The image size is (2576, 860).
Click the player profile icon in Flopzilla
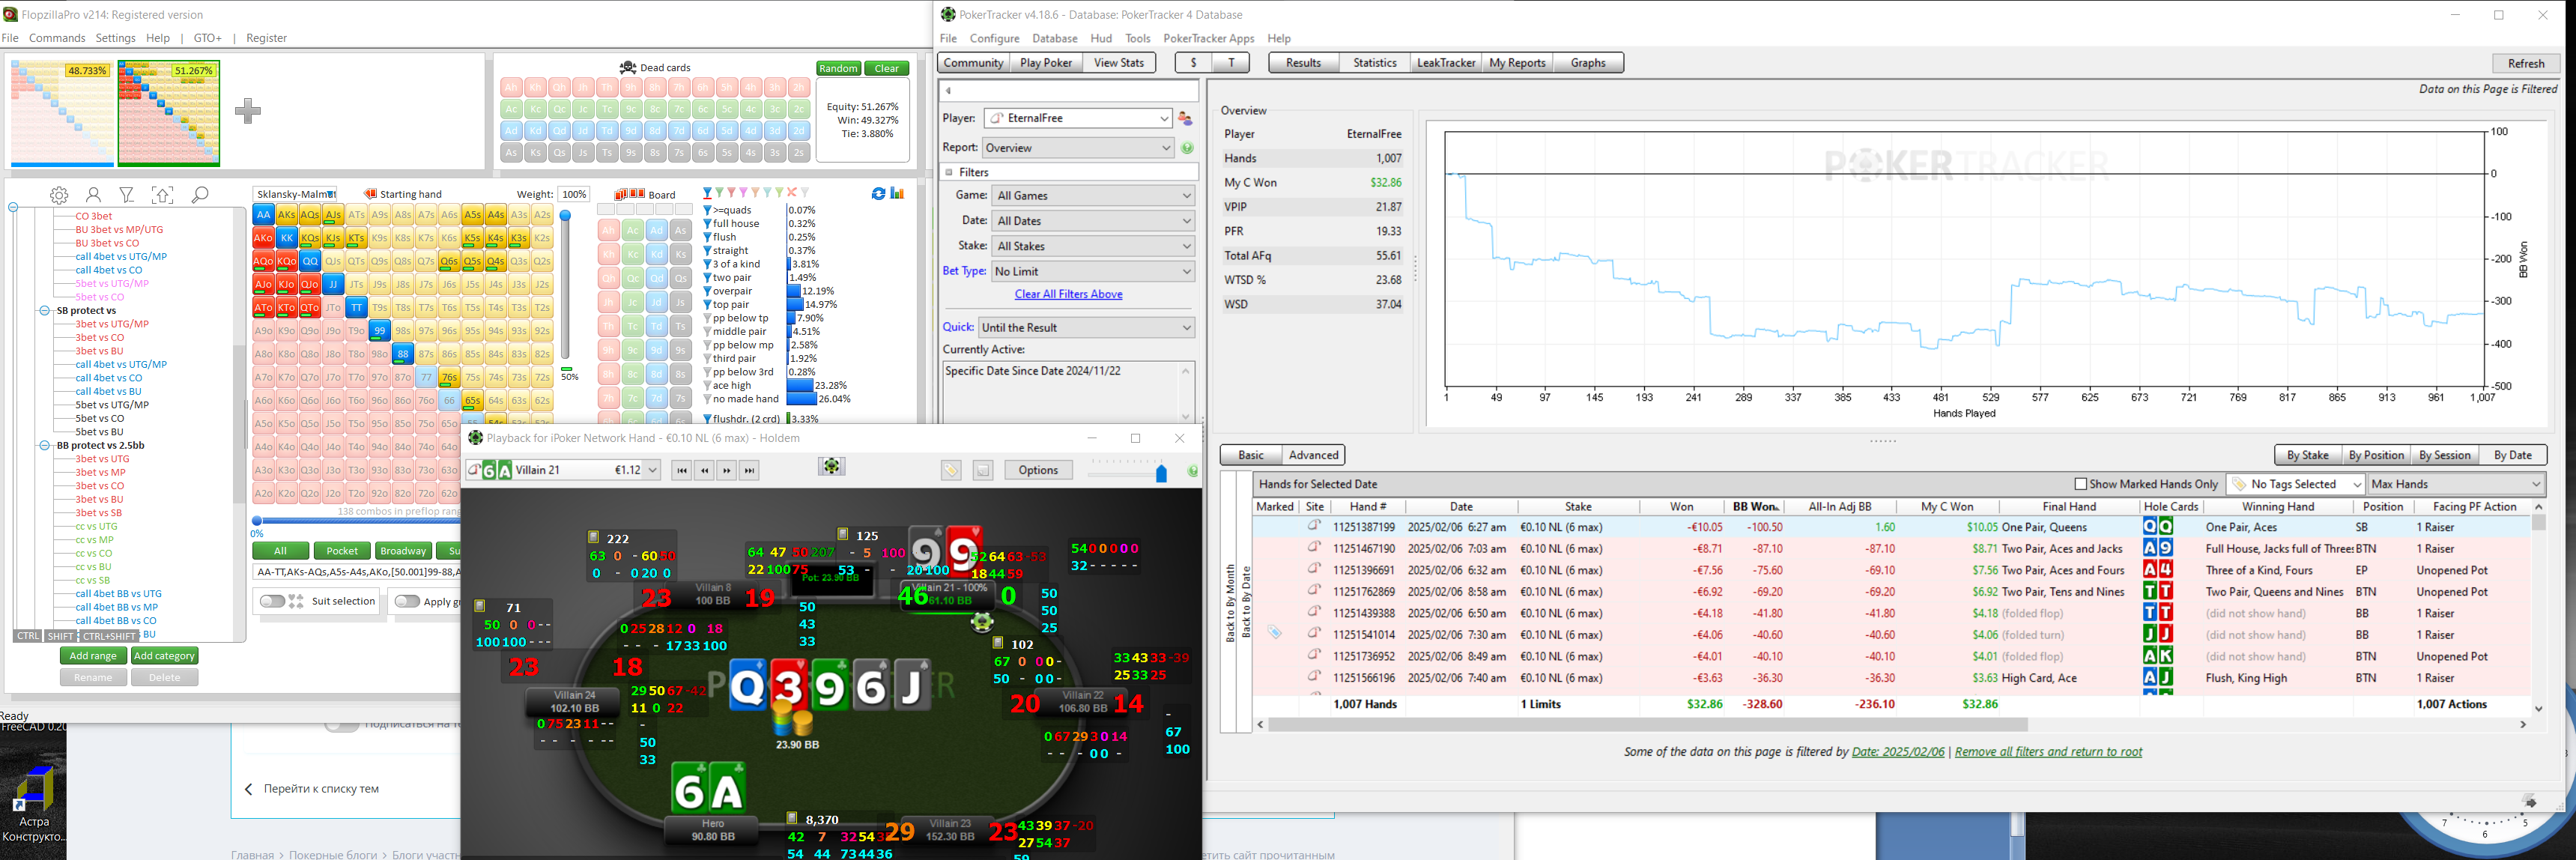click(93, 195)
